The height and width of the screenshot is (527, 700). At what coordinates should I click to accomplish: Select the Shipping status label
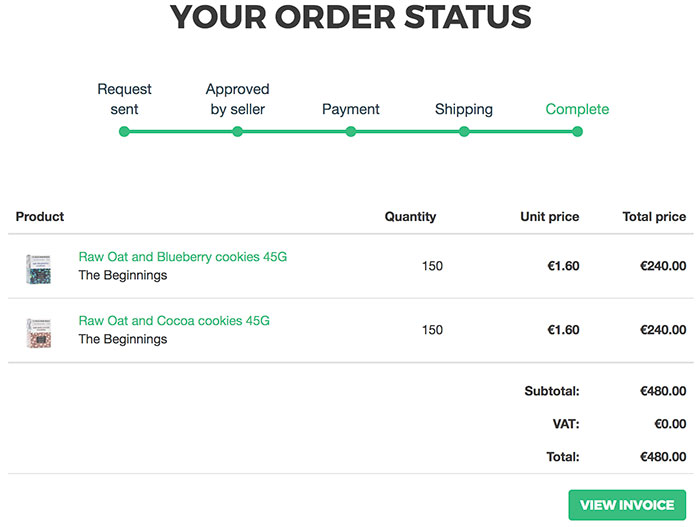click(x=464, y=109)
